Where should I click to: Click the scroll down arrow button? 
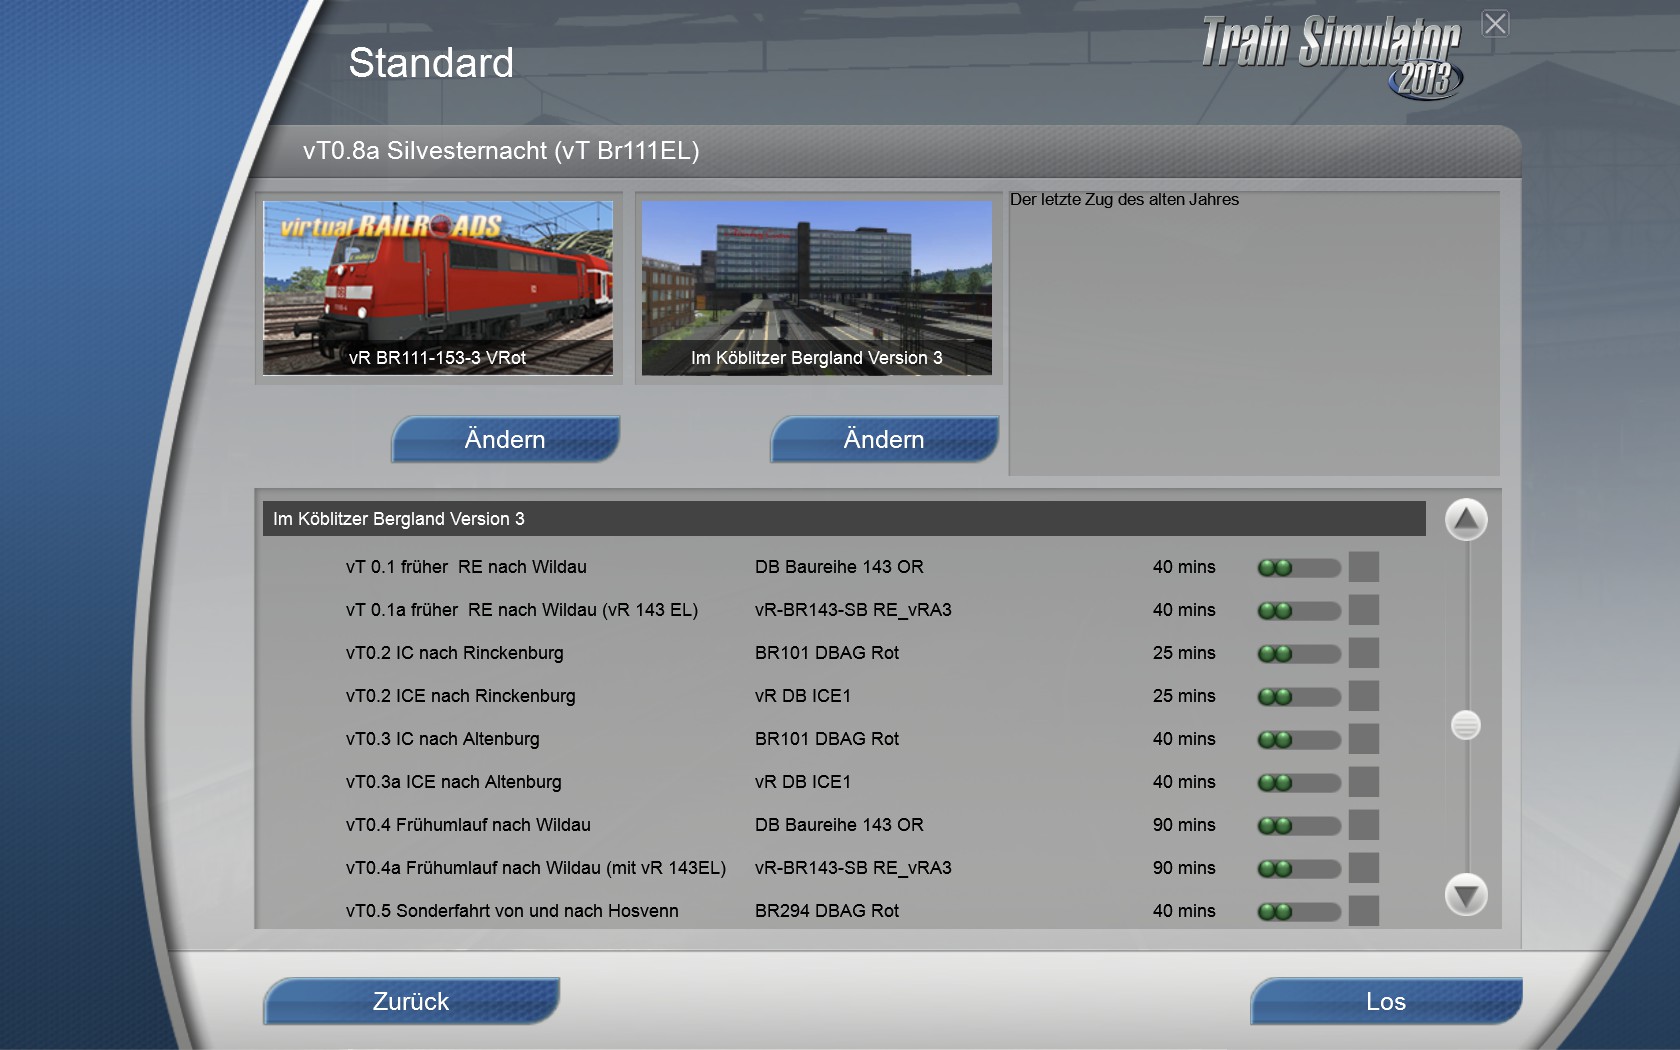click(1466, 894)
